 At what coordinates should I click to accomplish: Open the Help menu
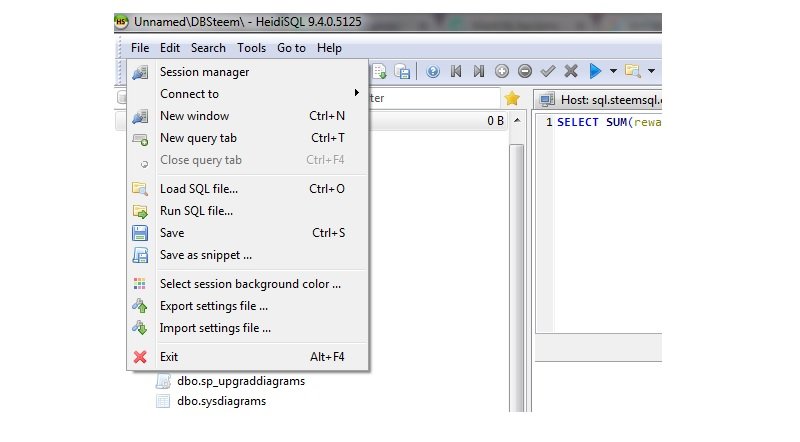(329, 48)
